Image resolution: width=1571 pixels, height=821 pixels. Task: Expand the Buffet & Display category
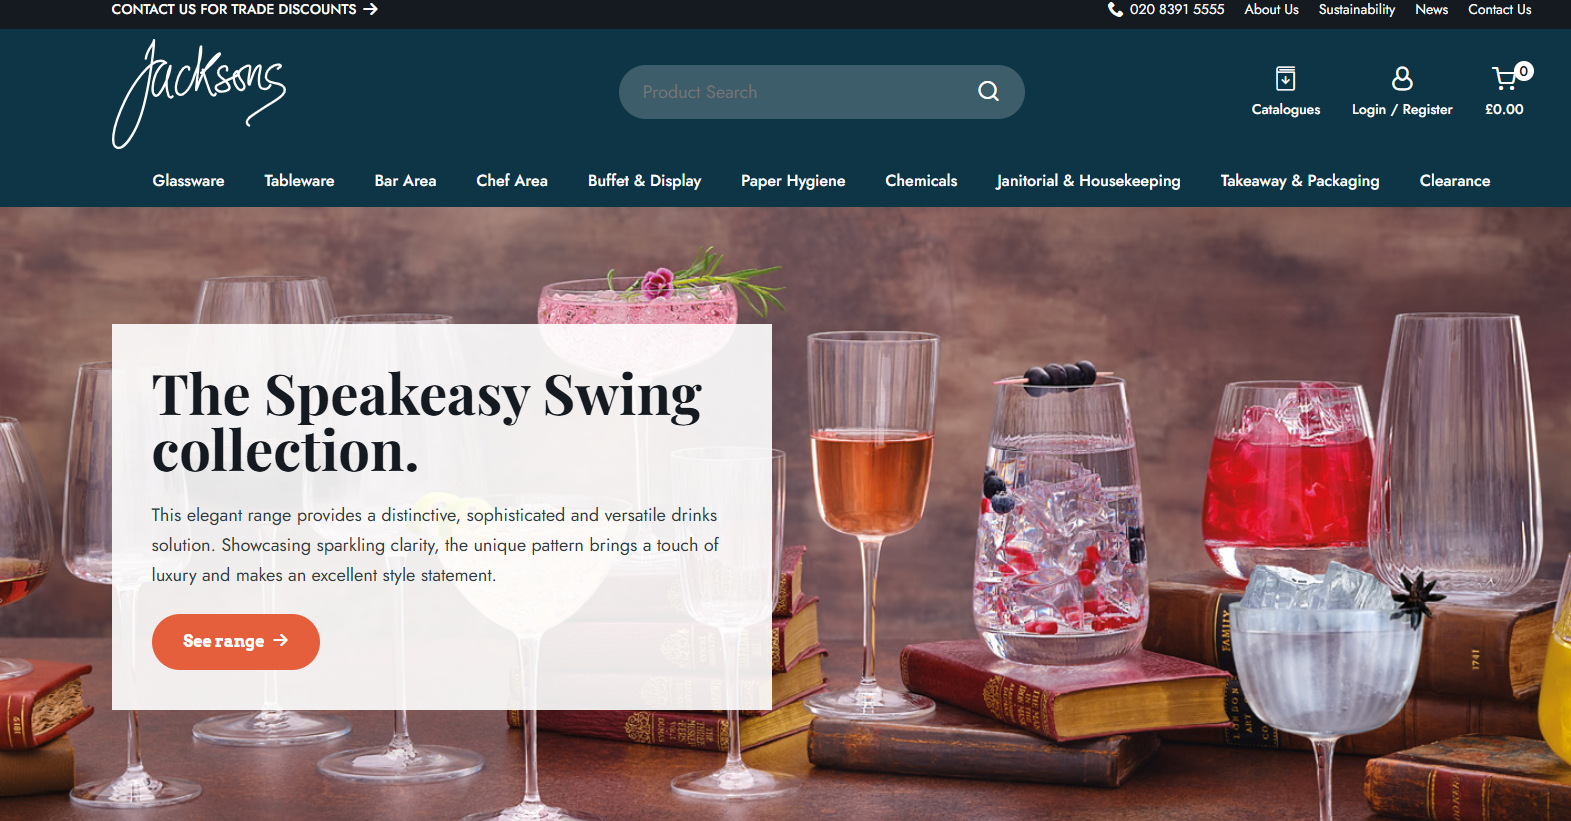[644, 181]
